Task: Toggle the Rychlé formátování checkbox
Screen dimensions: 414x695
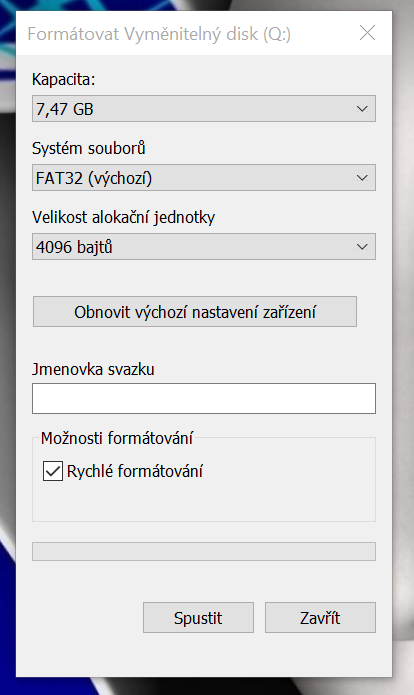Action: [53, 471]
